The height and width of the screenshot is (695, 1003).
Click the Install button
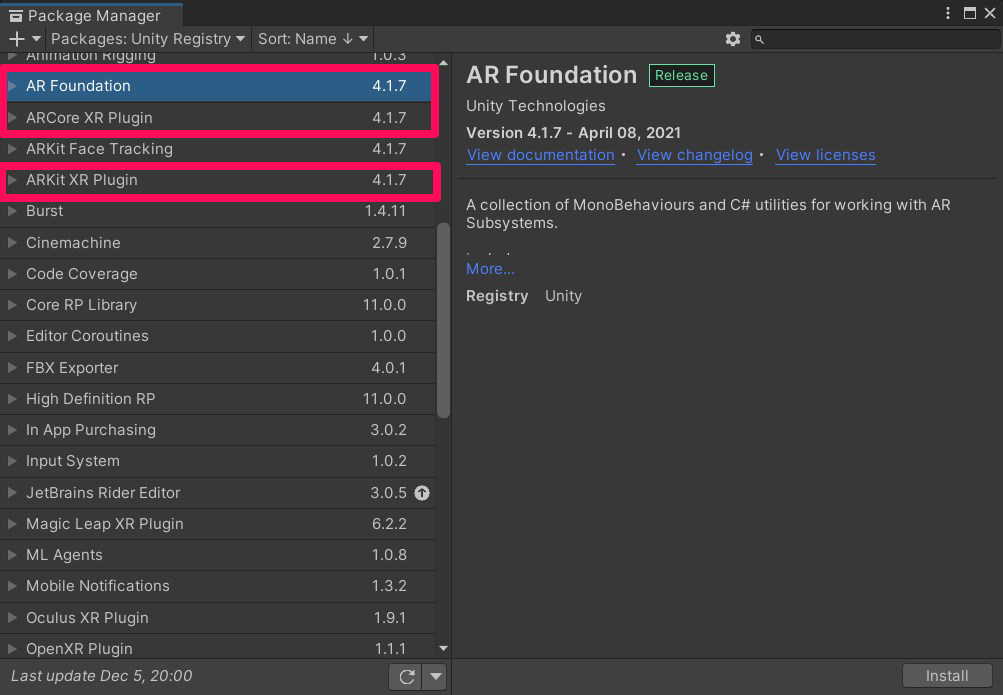tap(946, 676)
